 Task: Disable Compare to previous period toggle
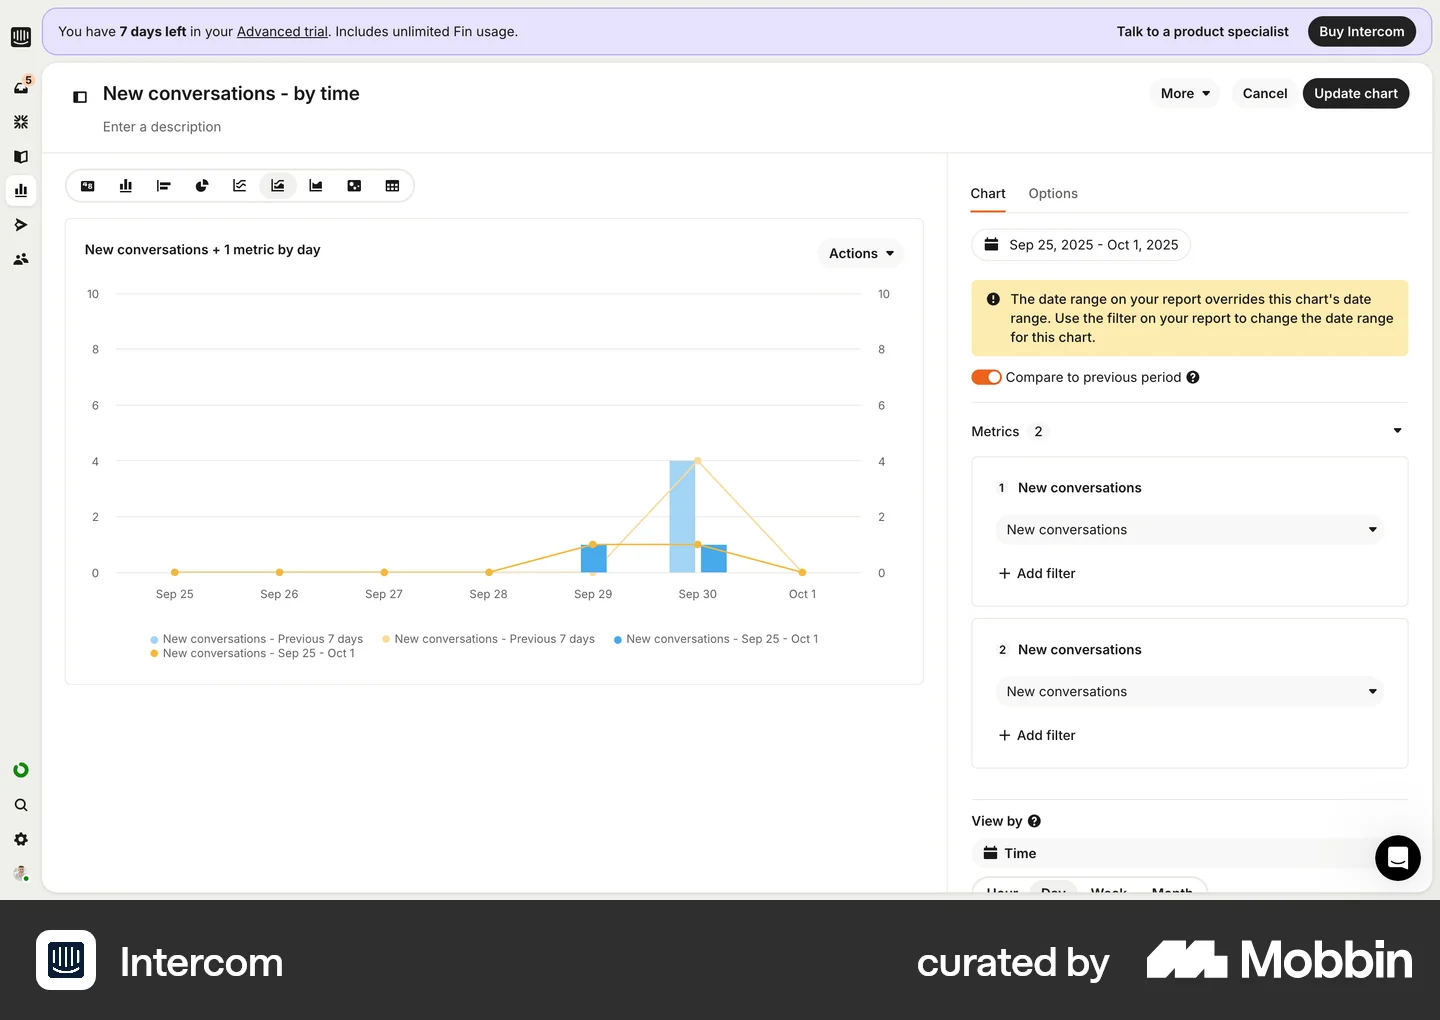986,377
